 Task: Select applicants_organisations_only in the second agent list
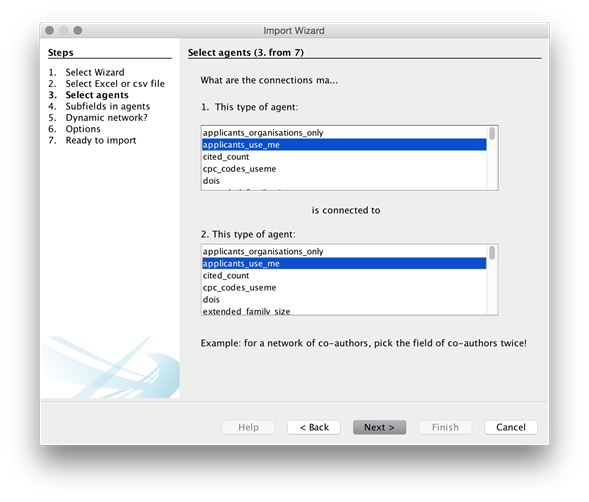(344, 251)
